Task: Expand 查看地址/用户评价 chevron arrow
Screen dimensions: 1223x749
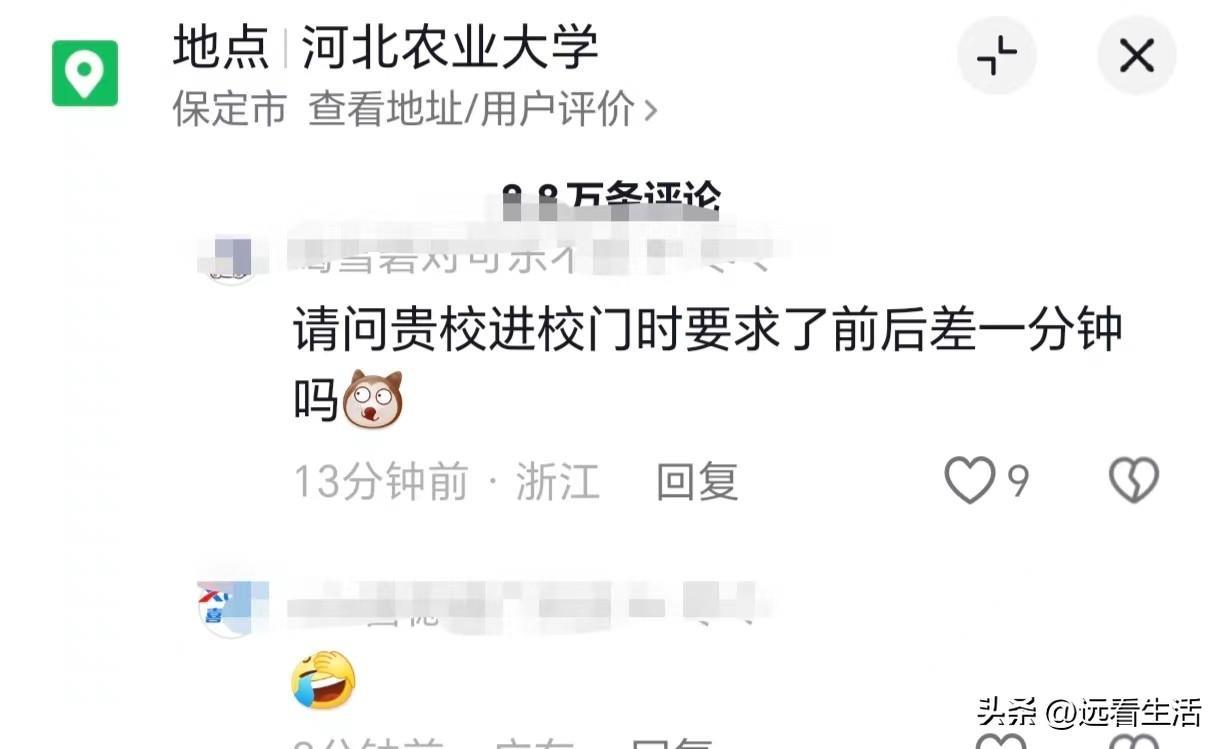Action: click(x=650, y=109)
